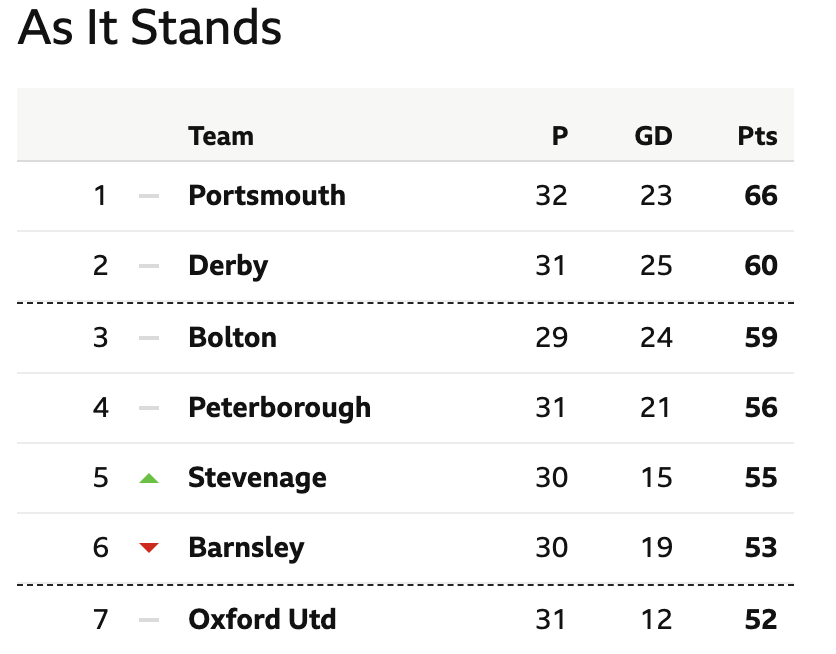Select the Bolton team name

pos(232,337)
